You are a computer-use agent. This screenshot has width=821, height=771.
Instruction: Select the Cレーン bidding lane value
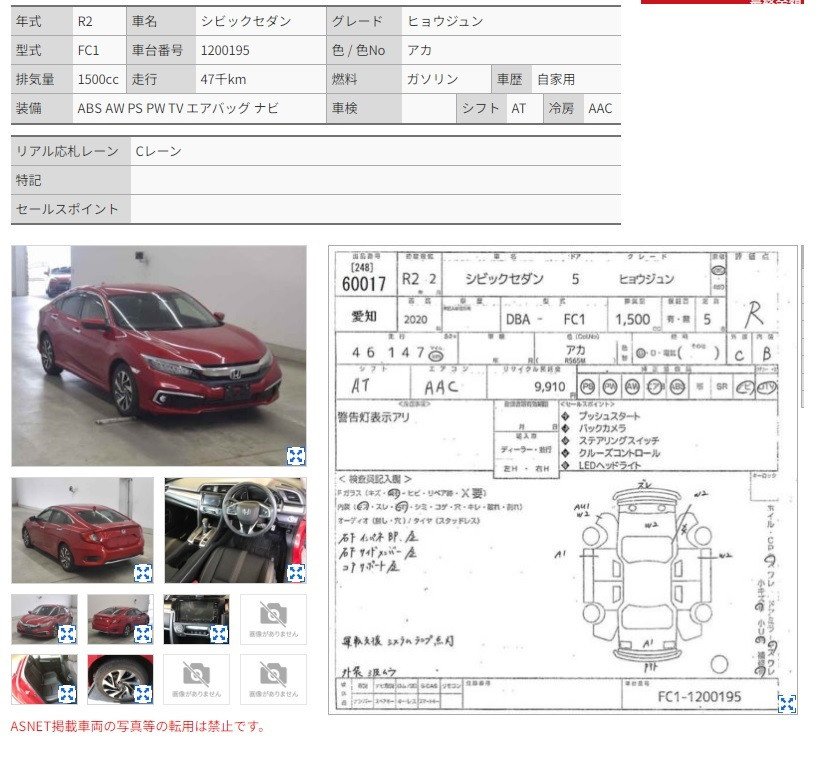point(158,151)
